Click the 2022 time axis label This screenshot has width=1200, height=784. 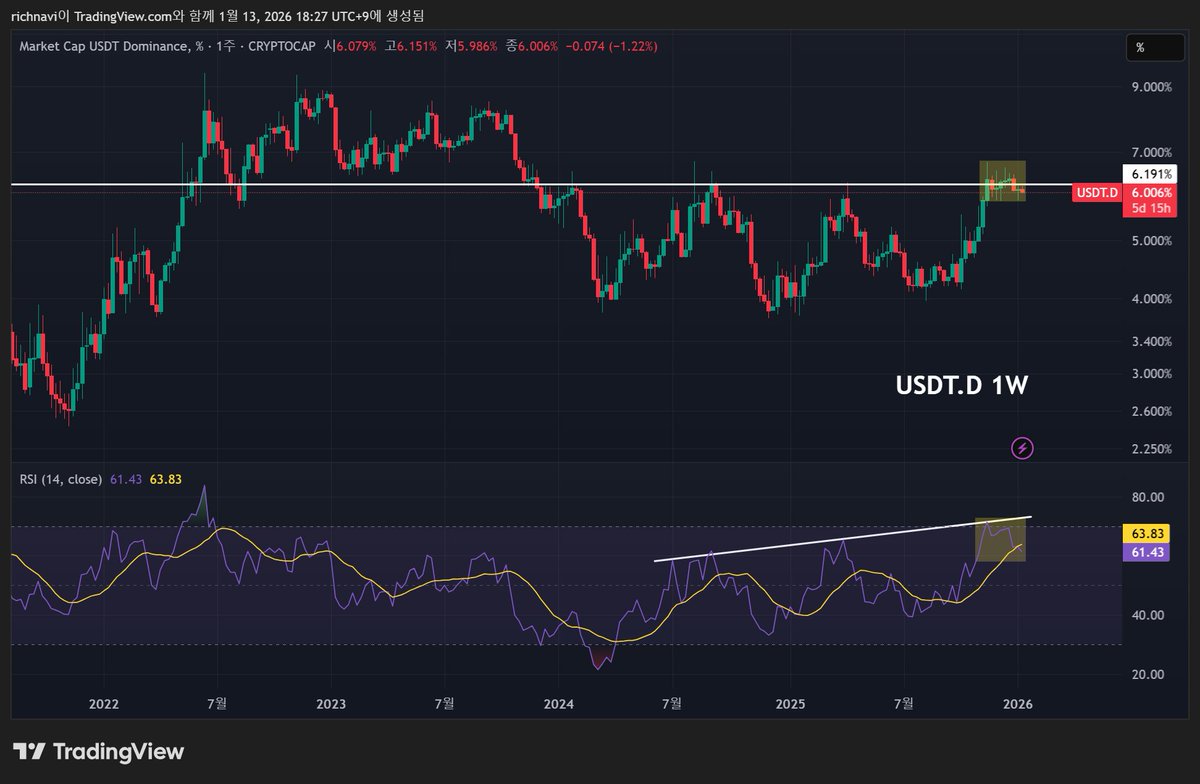[104, 703]
